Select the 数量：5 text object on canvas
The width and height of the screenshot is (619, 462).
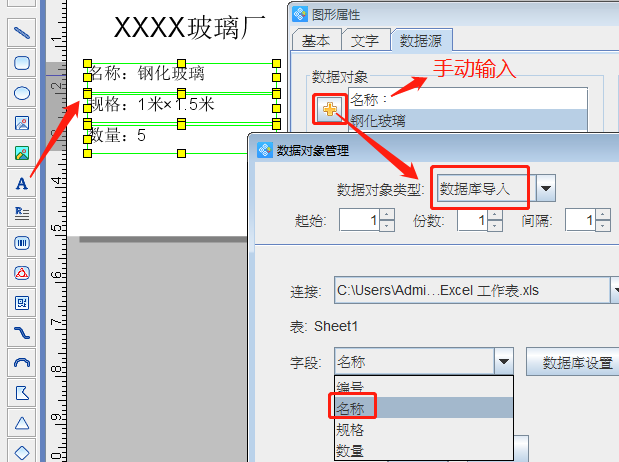point(117,135)
